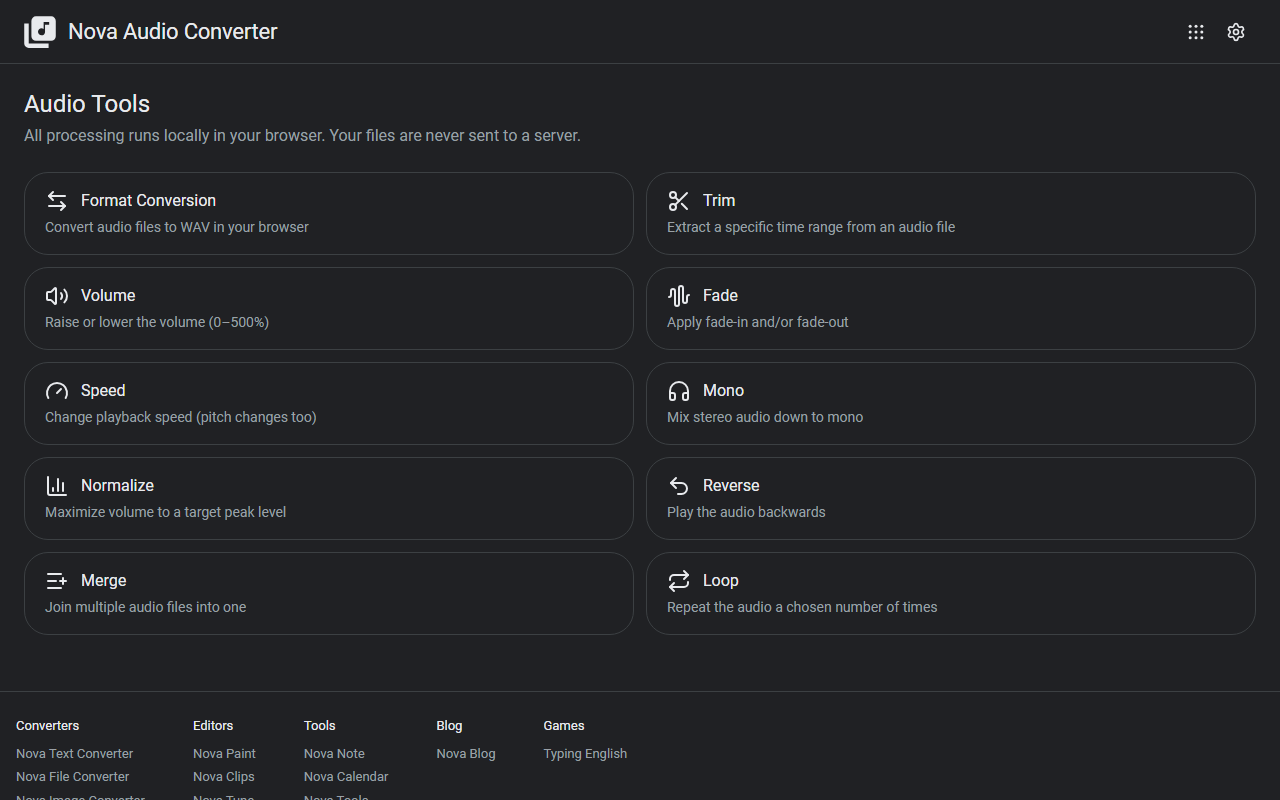
Task: Open the Speed tool title
Action: [103, 391]
